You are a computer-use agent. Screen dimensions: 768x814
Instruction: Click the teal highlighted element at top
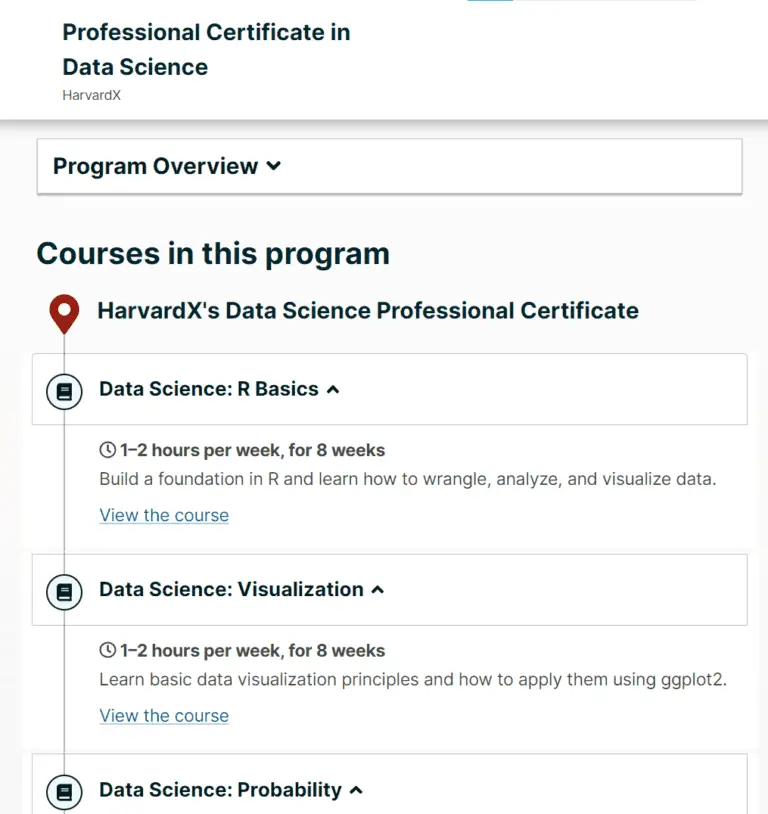[x=489, y=4]
